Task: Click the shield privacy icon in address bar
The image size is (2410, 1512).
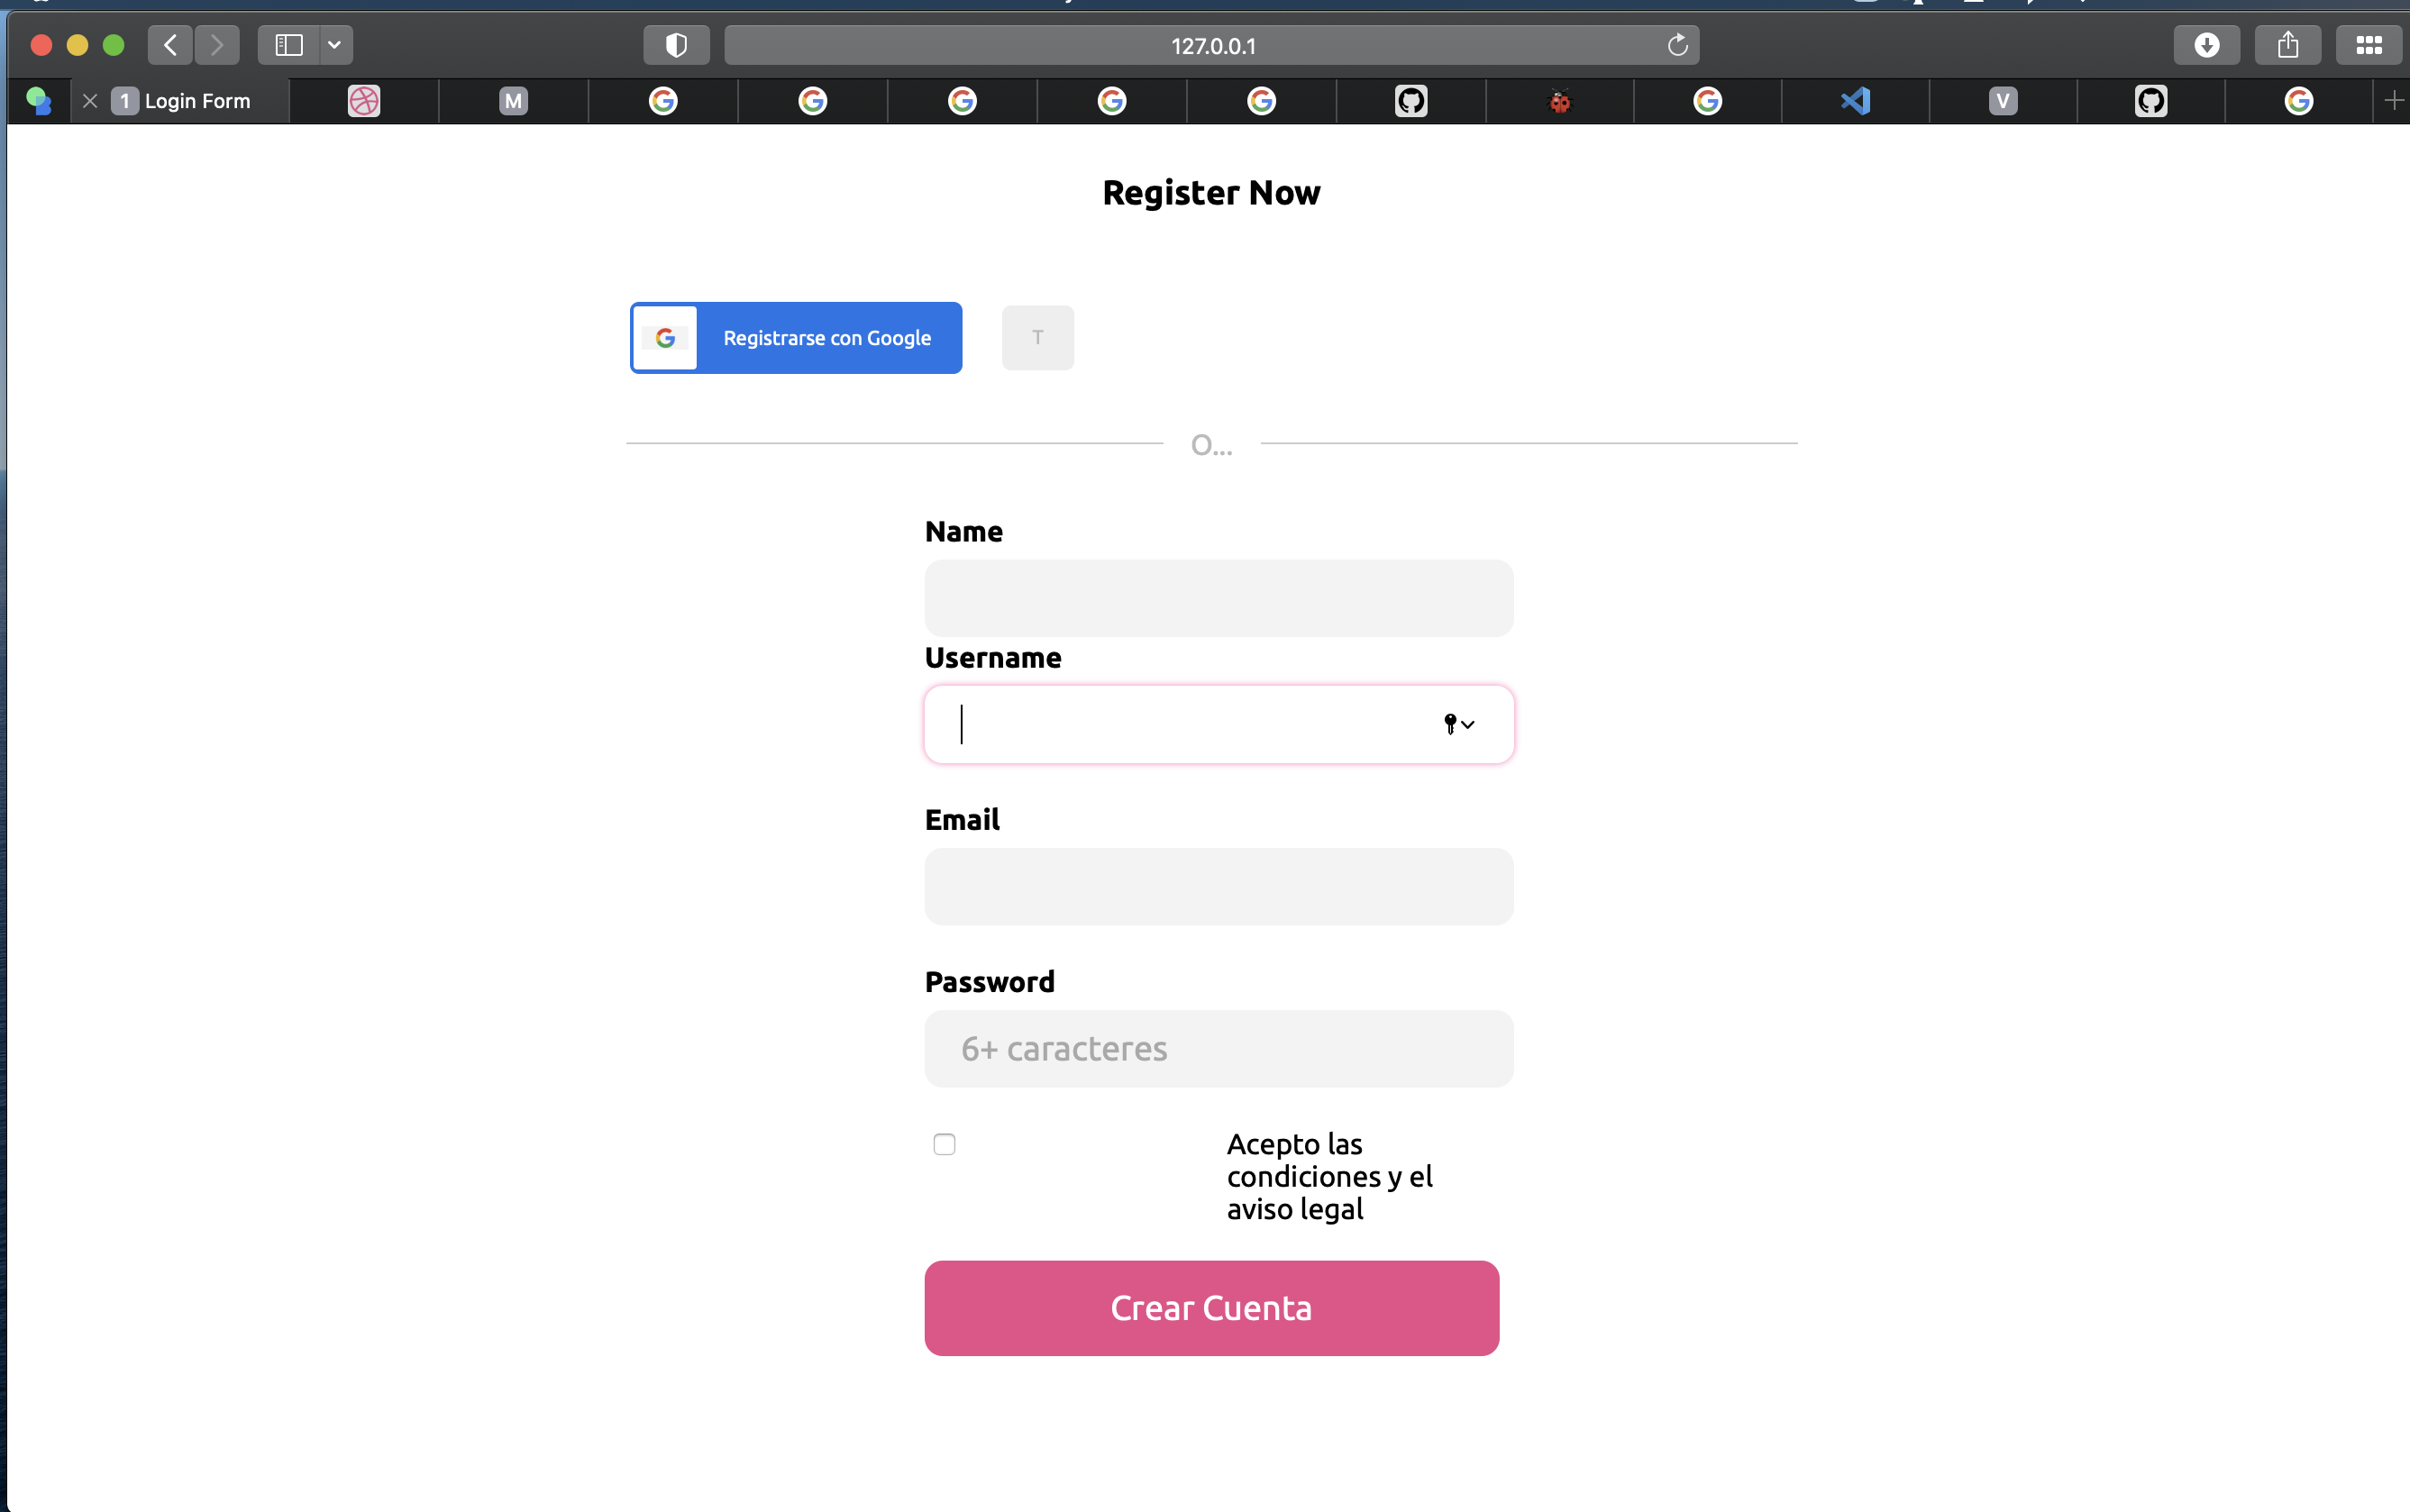Action: coord(676,44)
